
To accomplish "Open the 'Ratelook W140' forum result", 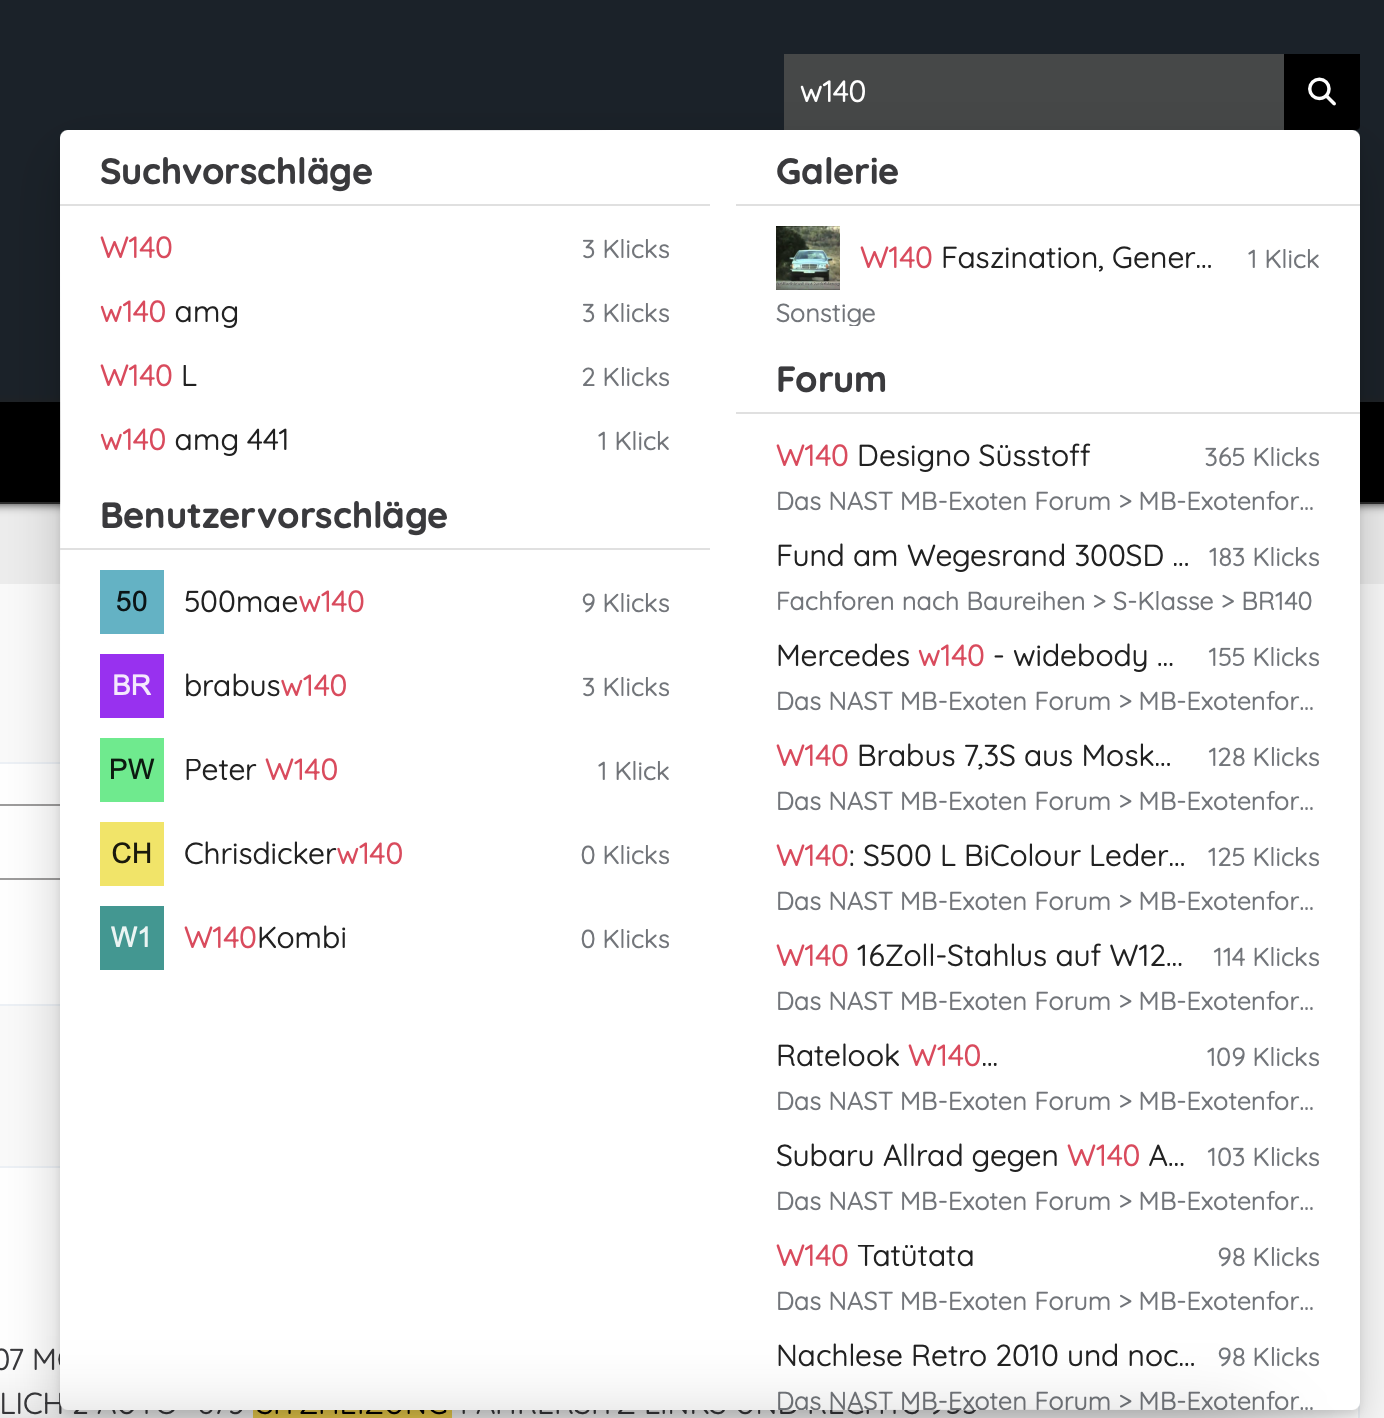I will 887,1056.
